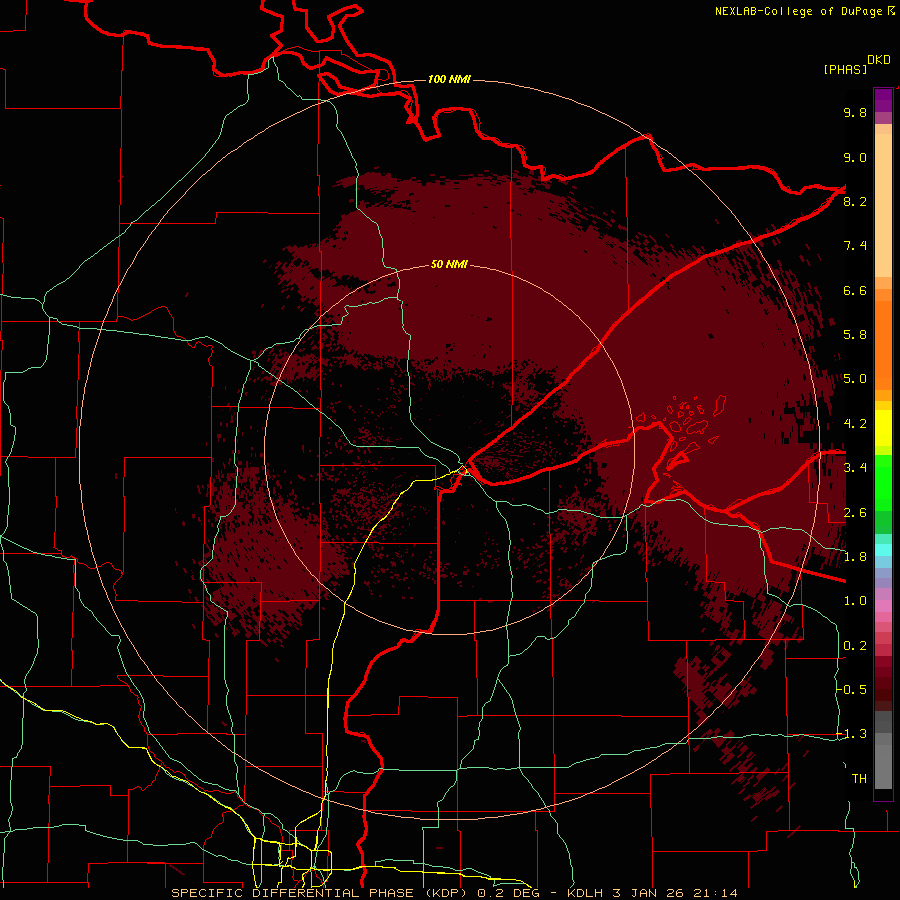This screenshot has width=900, height=900.
Task: Pick the gray segment of the color bar
Action: point(883,749)
